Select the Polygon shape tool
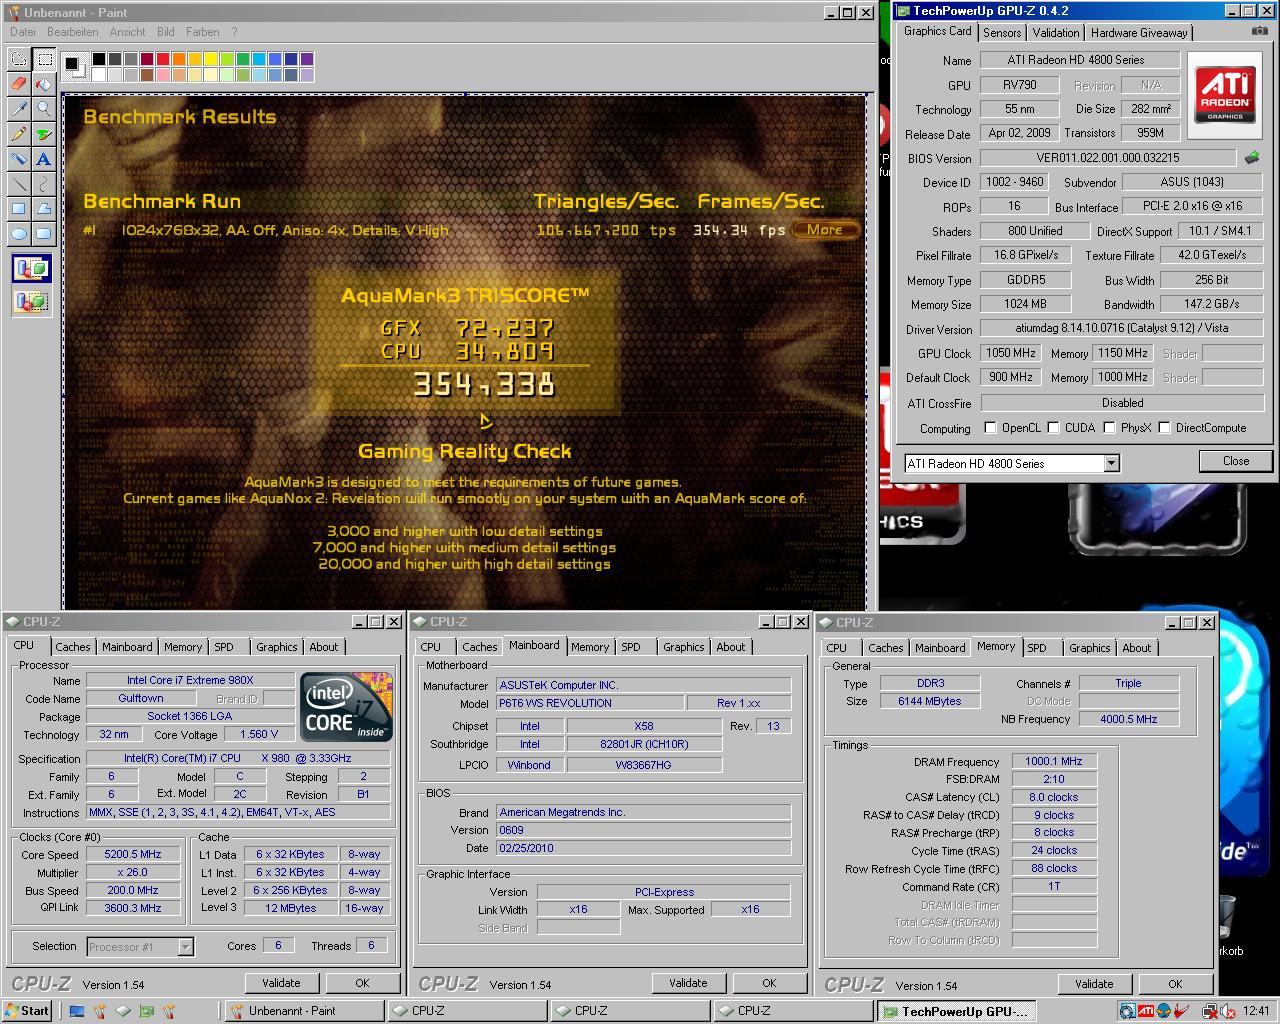Viewport: 1280px width, 1024px height. (x=43, y=209)
